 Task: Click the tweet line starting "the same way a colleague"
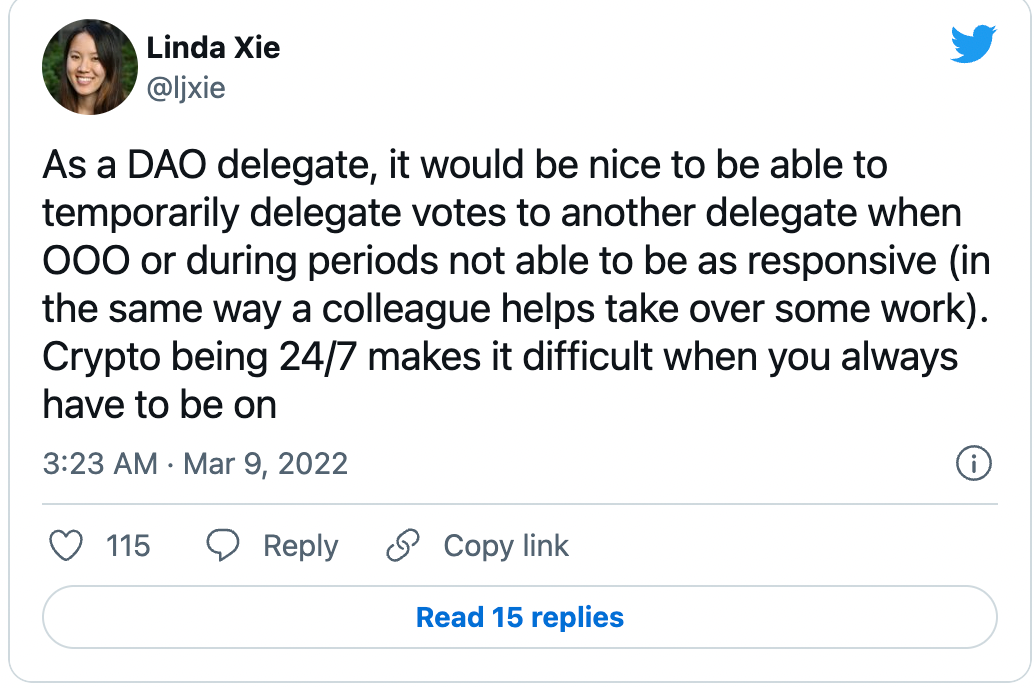516,309
